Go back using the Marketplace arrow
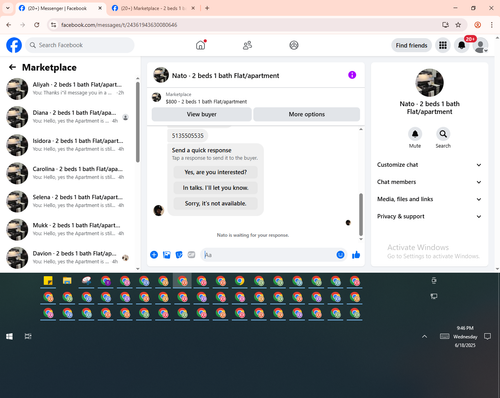The height and width of the screenshot is (398, 500). point(12,67)
